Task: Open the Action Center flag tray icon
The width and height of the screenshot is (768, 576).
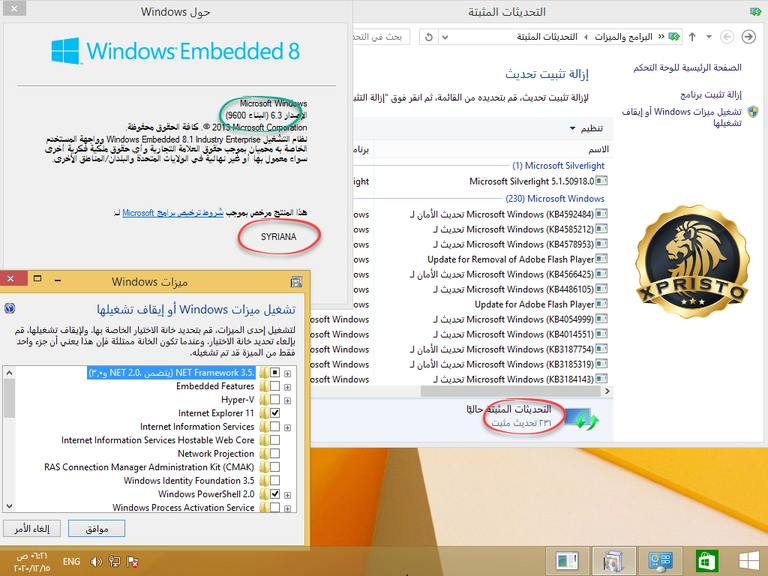Action: coord(132,561)
